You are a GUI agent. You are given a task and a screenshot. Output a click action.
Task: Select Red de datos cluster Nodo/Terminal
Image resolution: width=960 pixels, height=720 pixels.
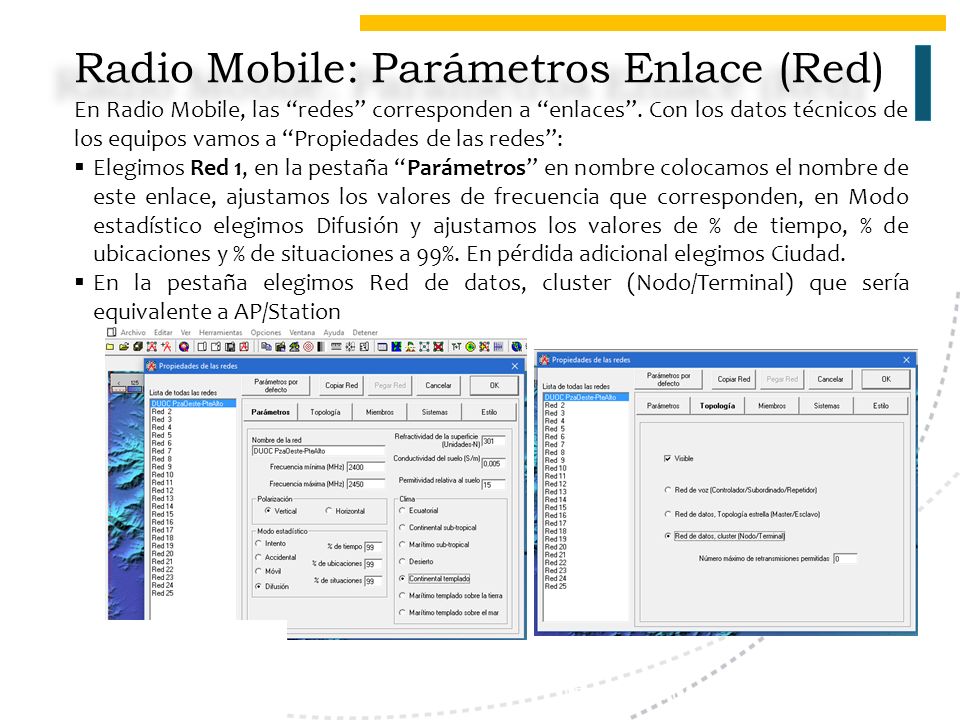pos(668,536)
